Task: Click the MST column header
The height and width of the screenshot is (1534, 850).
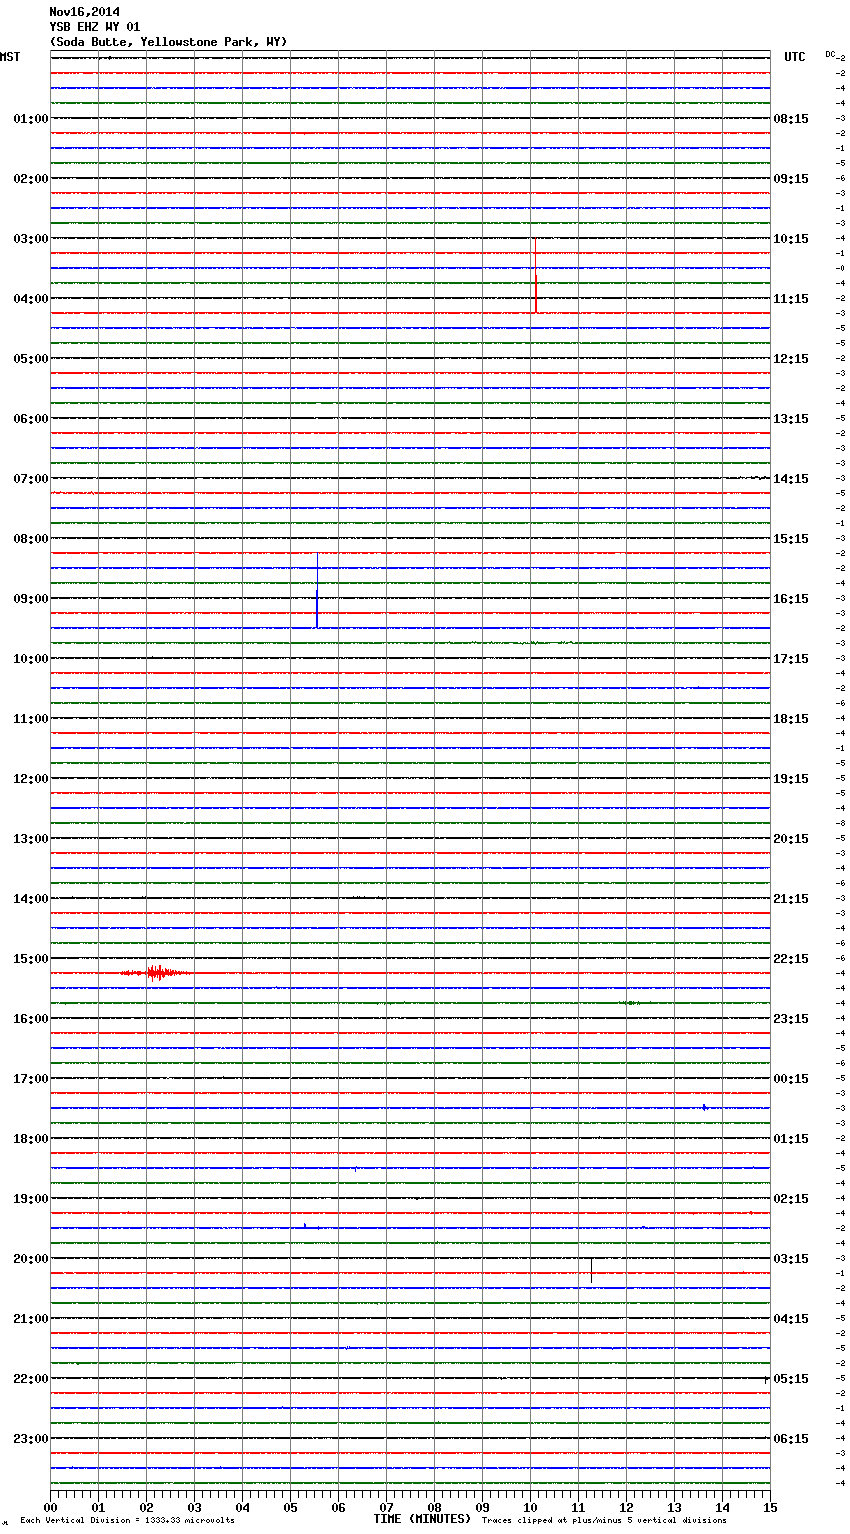Action: pyautogui.click(x=10, y=57)
